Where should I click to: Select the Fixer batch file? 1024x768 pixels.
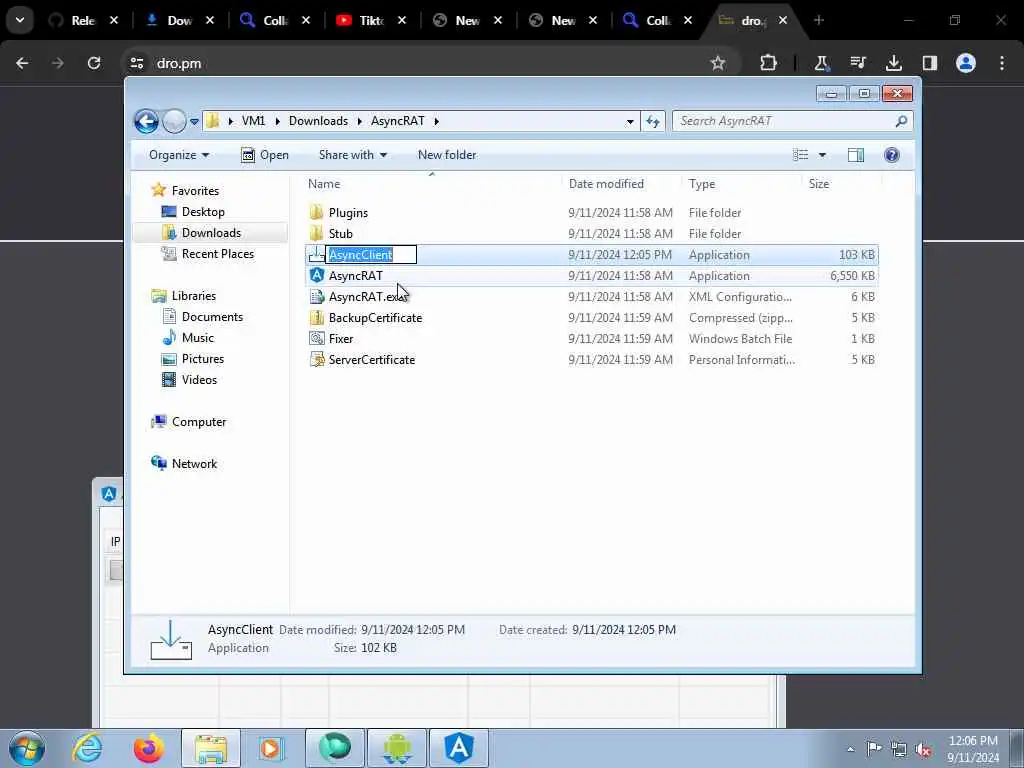coord(340,338)
